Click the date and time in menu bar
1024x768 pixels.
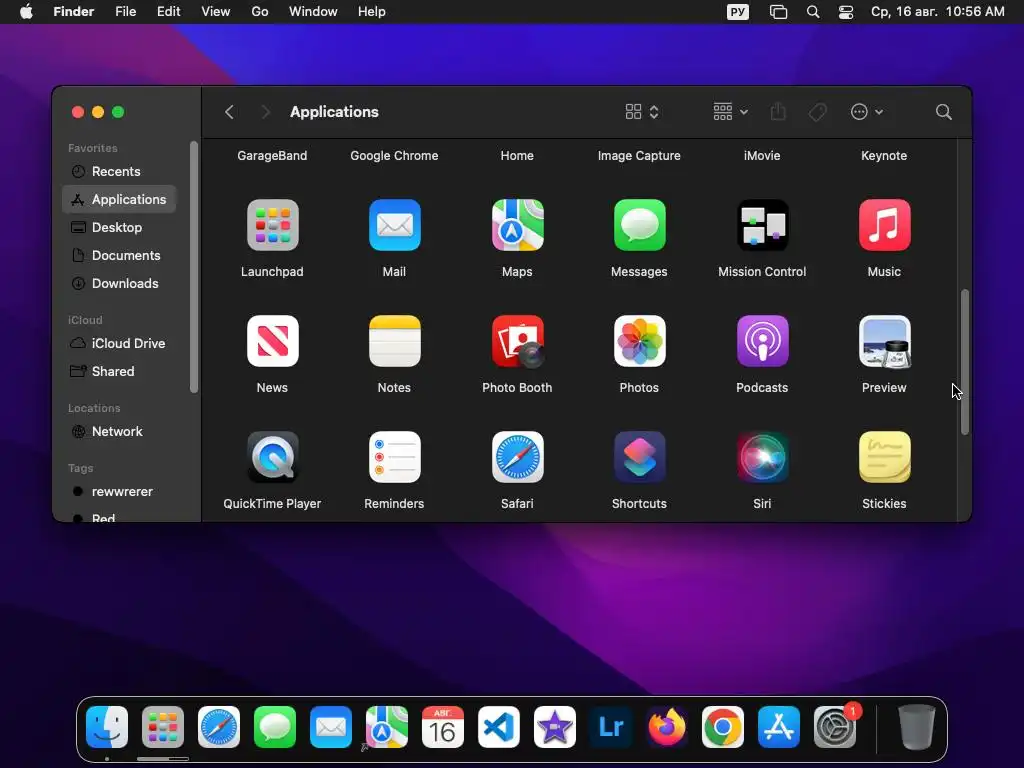pos(938,12)
